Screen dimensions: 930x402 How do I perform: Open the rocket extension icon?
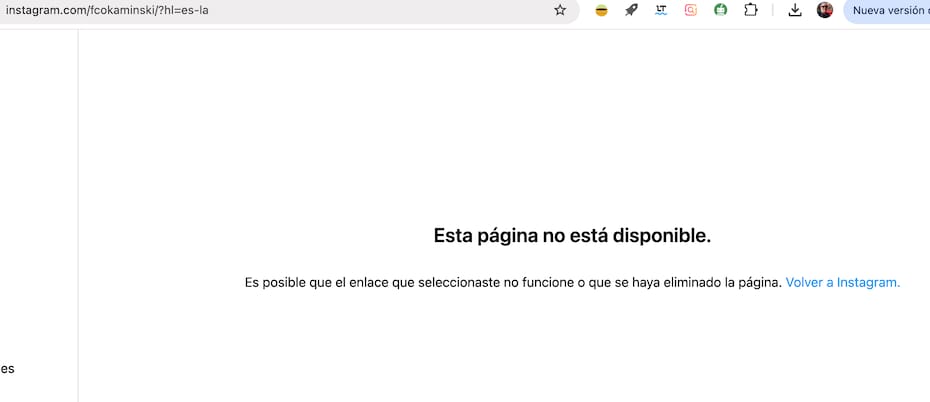[631, 10]
